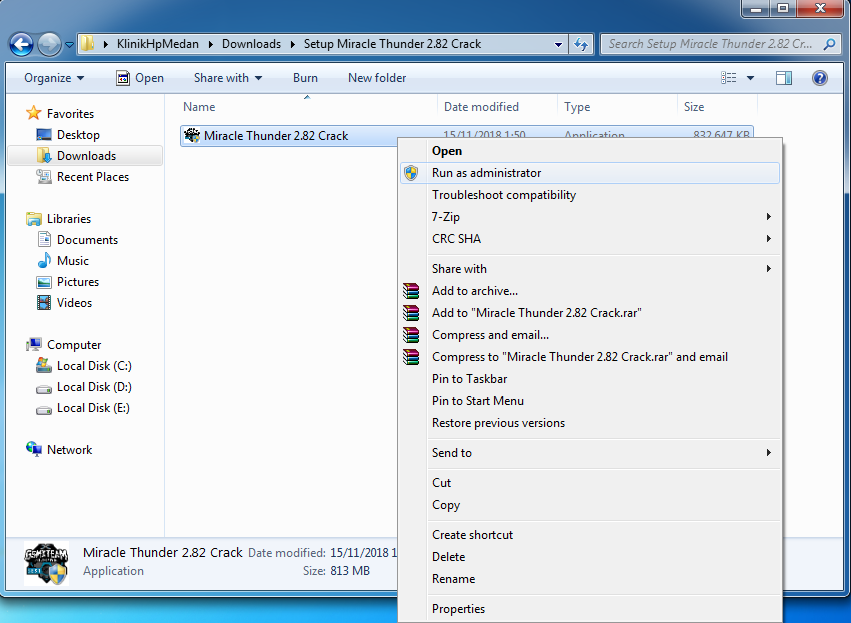Open Local Disk (D:)
Viewport: 851px width, 623px height.
(x=84, y=387)
